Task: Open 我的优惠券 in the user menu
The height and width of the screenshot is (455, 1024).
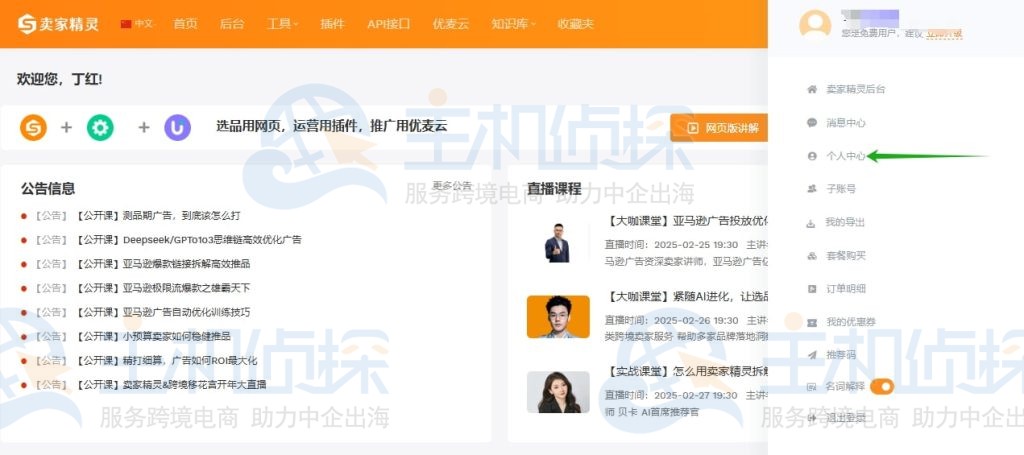Action: click(851, 322)
